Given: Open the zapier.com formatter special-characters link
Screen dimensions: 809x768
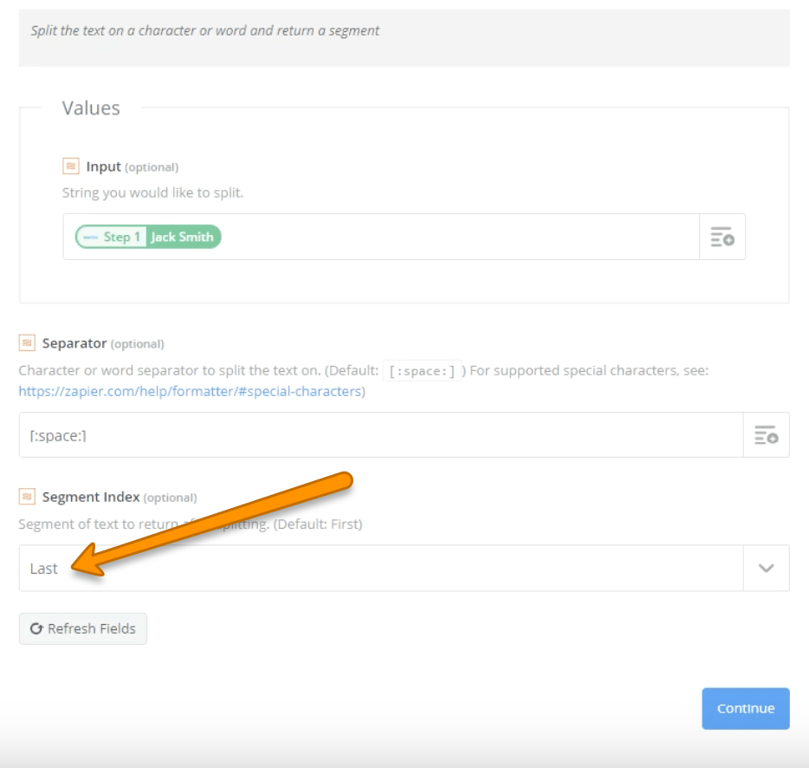Looking at the screenshot, I should point(189,391).
